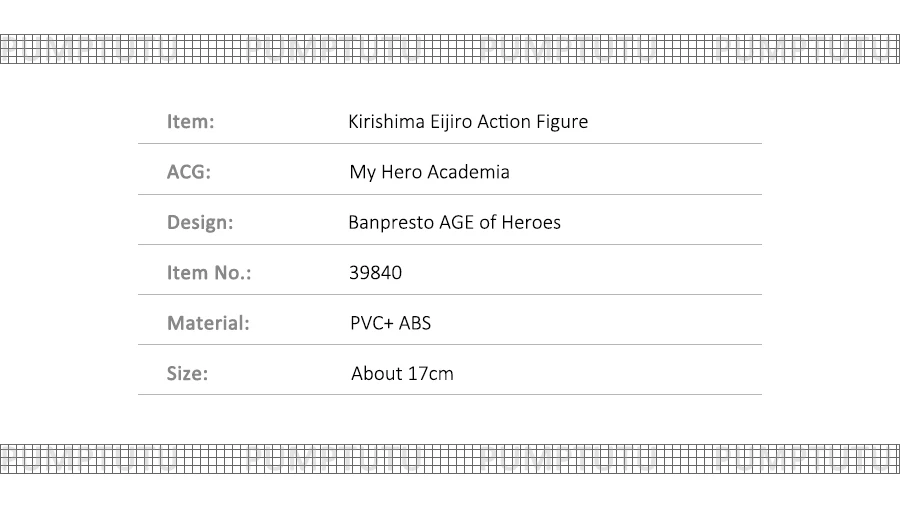The height and width of the screenshot is (509, 900).
Task: Click the bottom grid banner's second PUMPTUTU watermark
Action: (333, 459)
